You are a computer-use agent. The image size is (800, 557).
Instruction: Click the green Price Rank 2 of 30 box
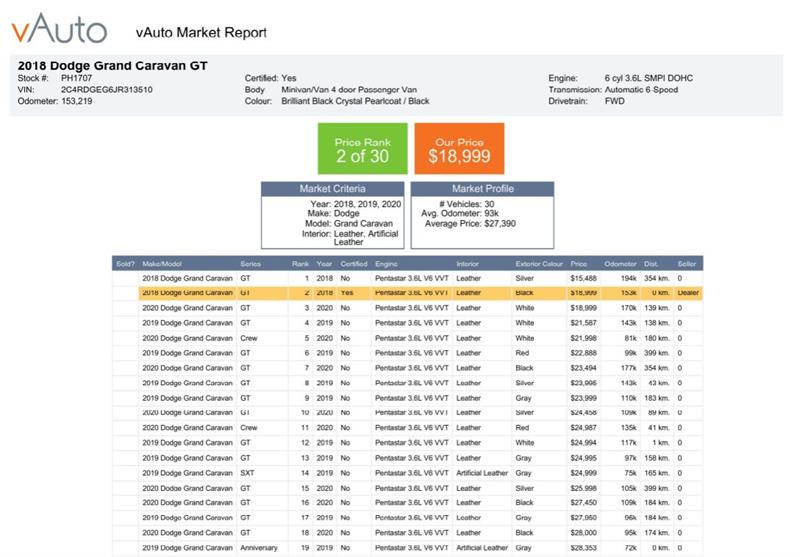(363, 148)
